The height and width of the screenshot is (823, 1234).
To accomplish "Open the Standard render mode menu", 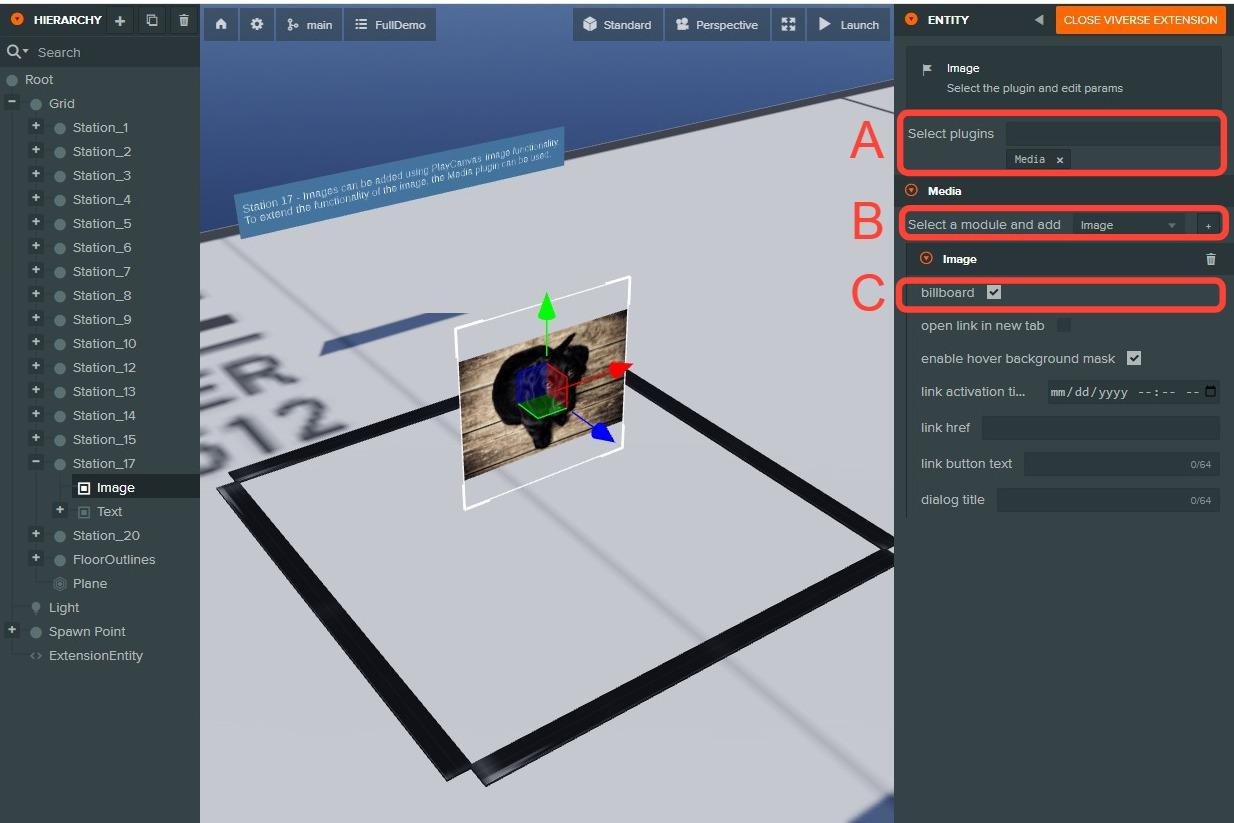I will (x=618, y=25).
